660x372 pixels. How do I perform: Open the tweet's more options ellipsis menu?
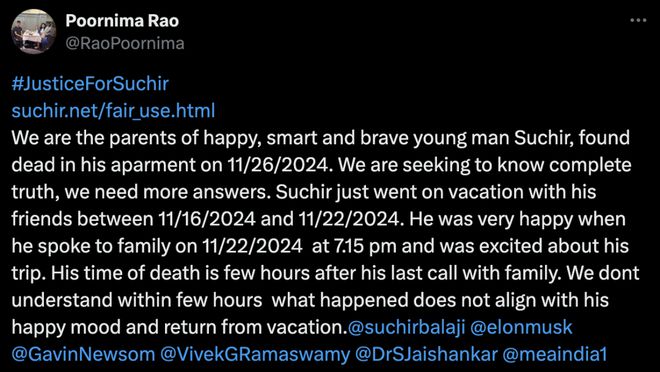(x=638, y=20)
